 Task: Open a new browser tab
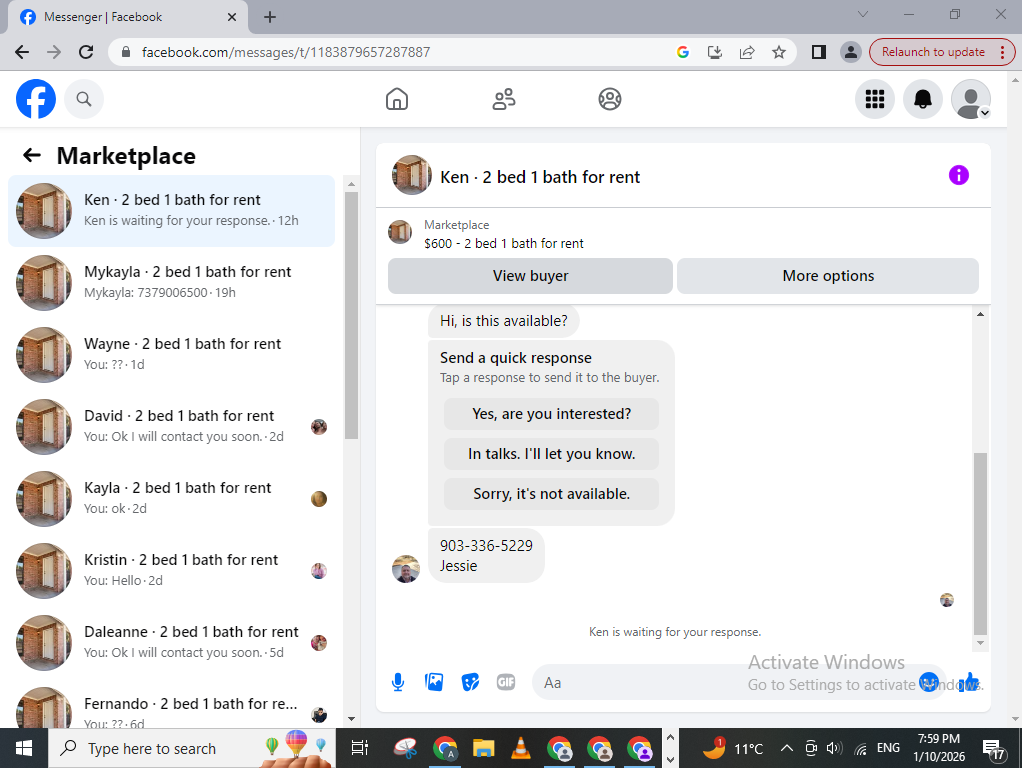[x=270, y=17]
